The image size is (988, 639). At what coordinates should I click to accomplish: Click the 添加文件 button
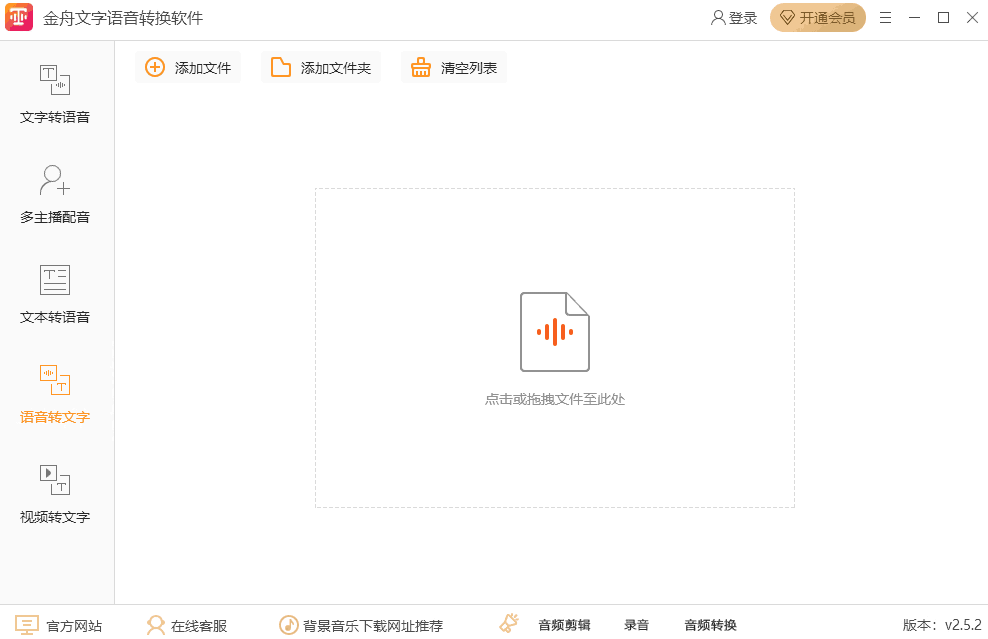[188, 67]
